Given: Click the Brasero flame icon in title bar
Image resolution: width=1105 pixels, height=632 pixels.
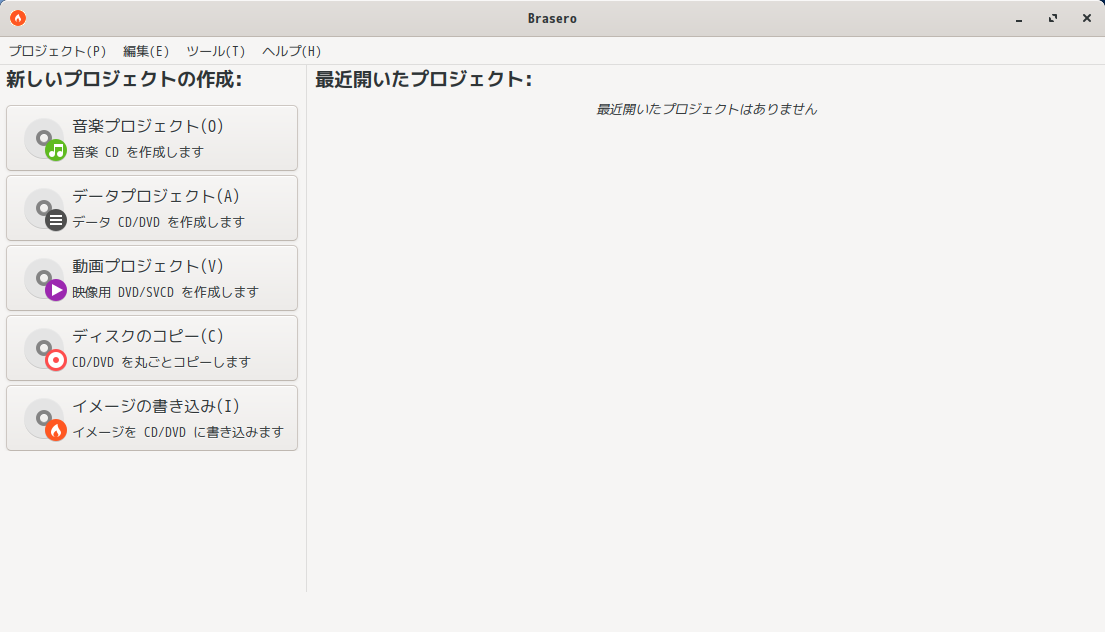Looking at the screenshot, I should click(x=18, y=18).
